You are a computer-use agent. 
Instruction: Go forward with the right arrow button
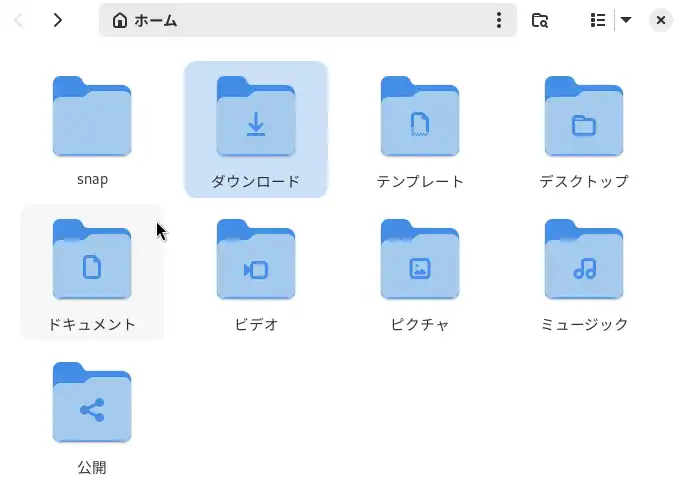click(x=58, y=20)
